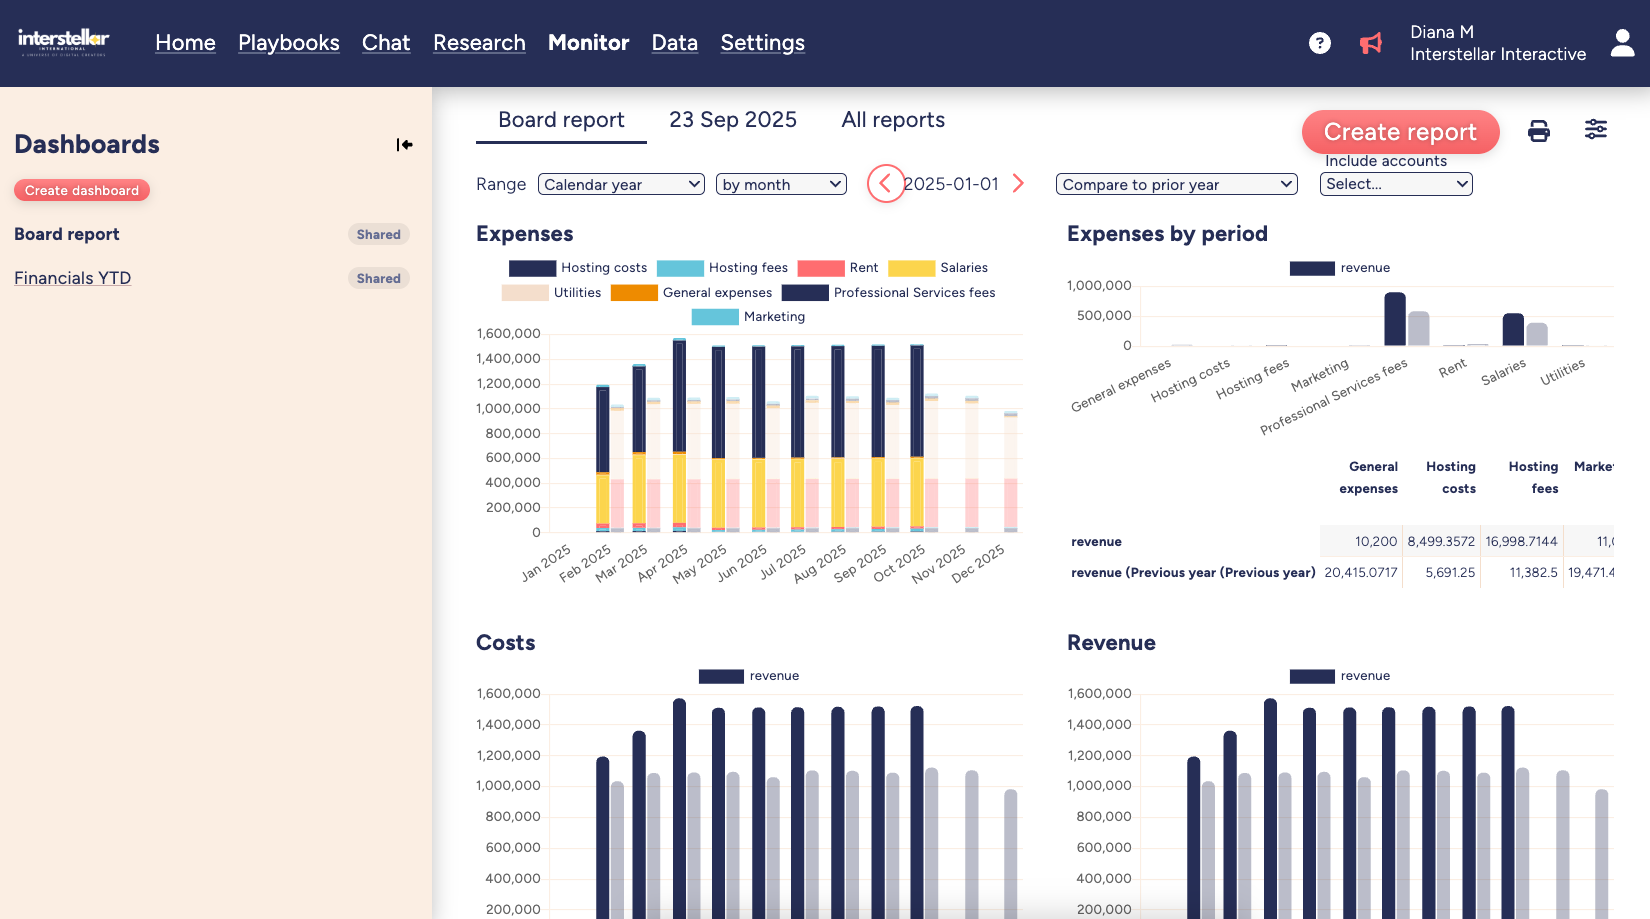Switch to the All reports tab
The width and height of the screenshot is (1650, 919).
(892, 120)
